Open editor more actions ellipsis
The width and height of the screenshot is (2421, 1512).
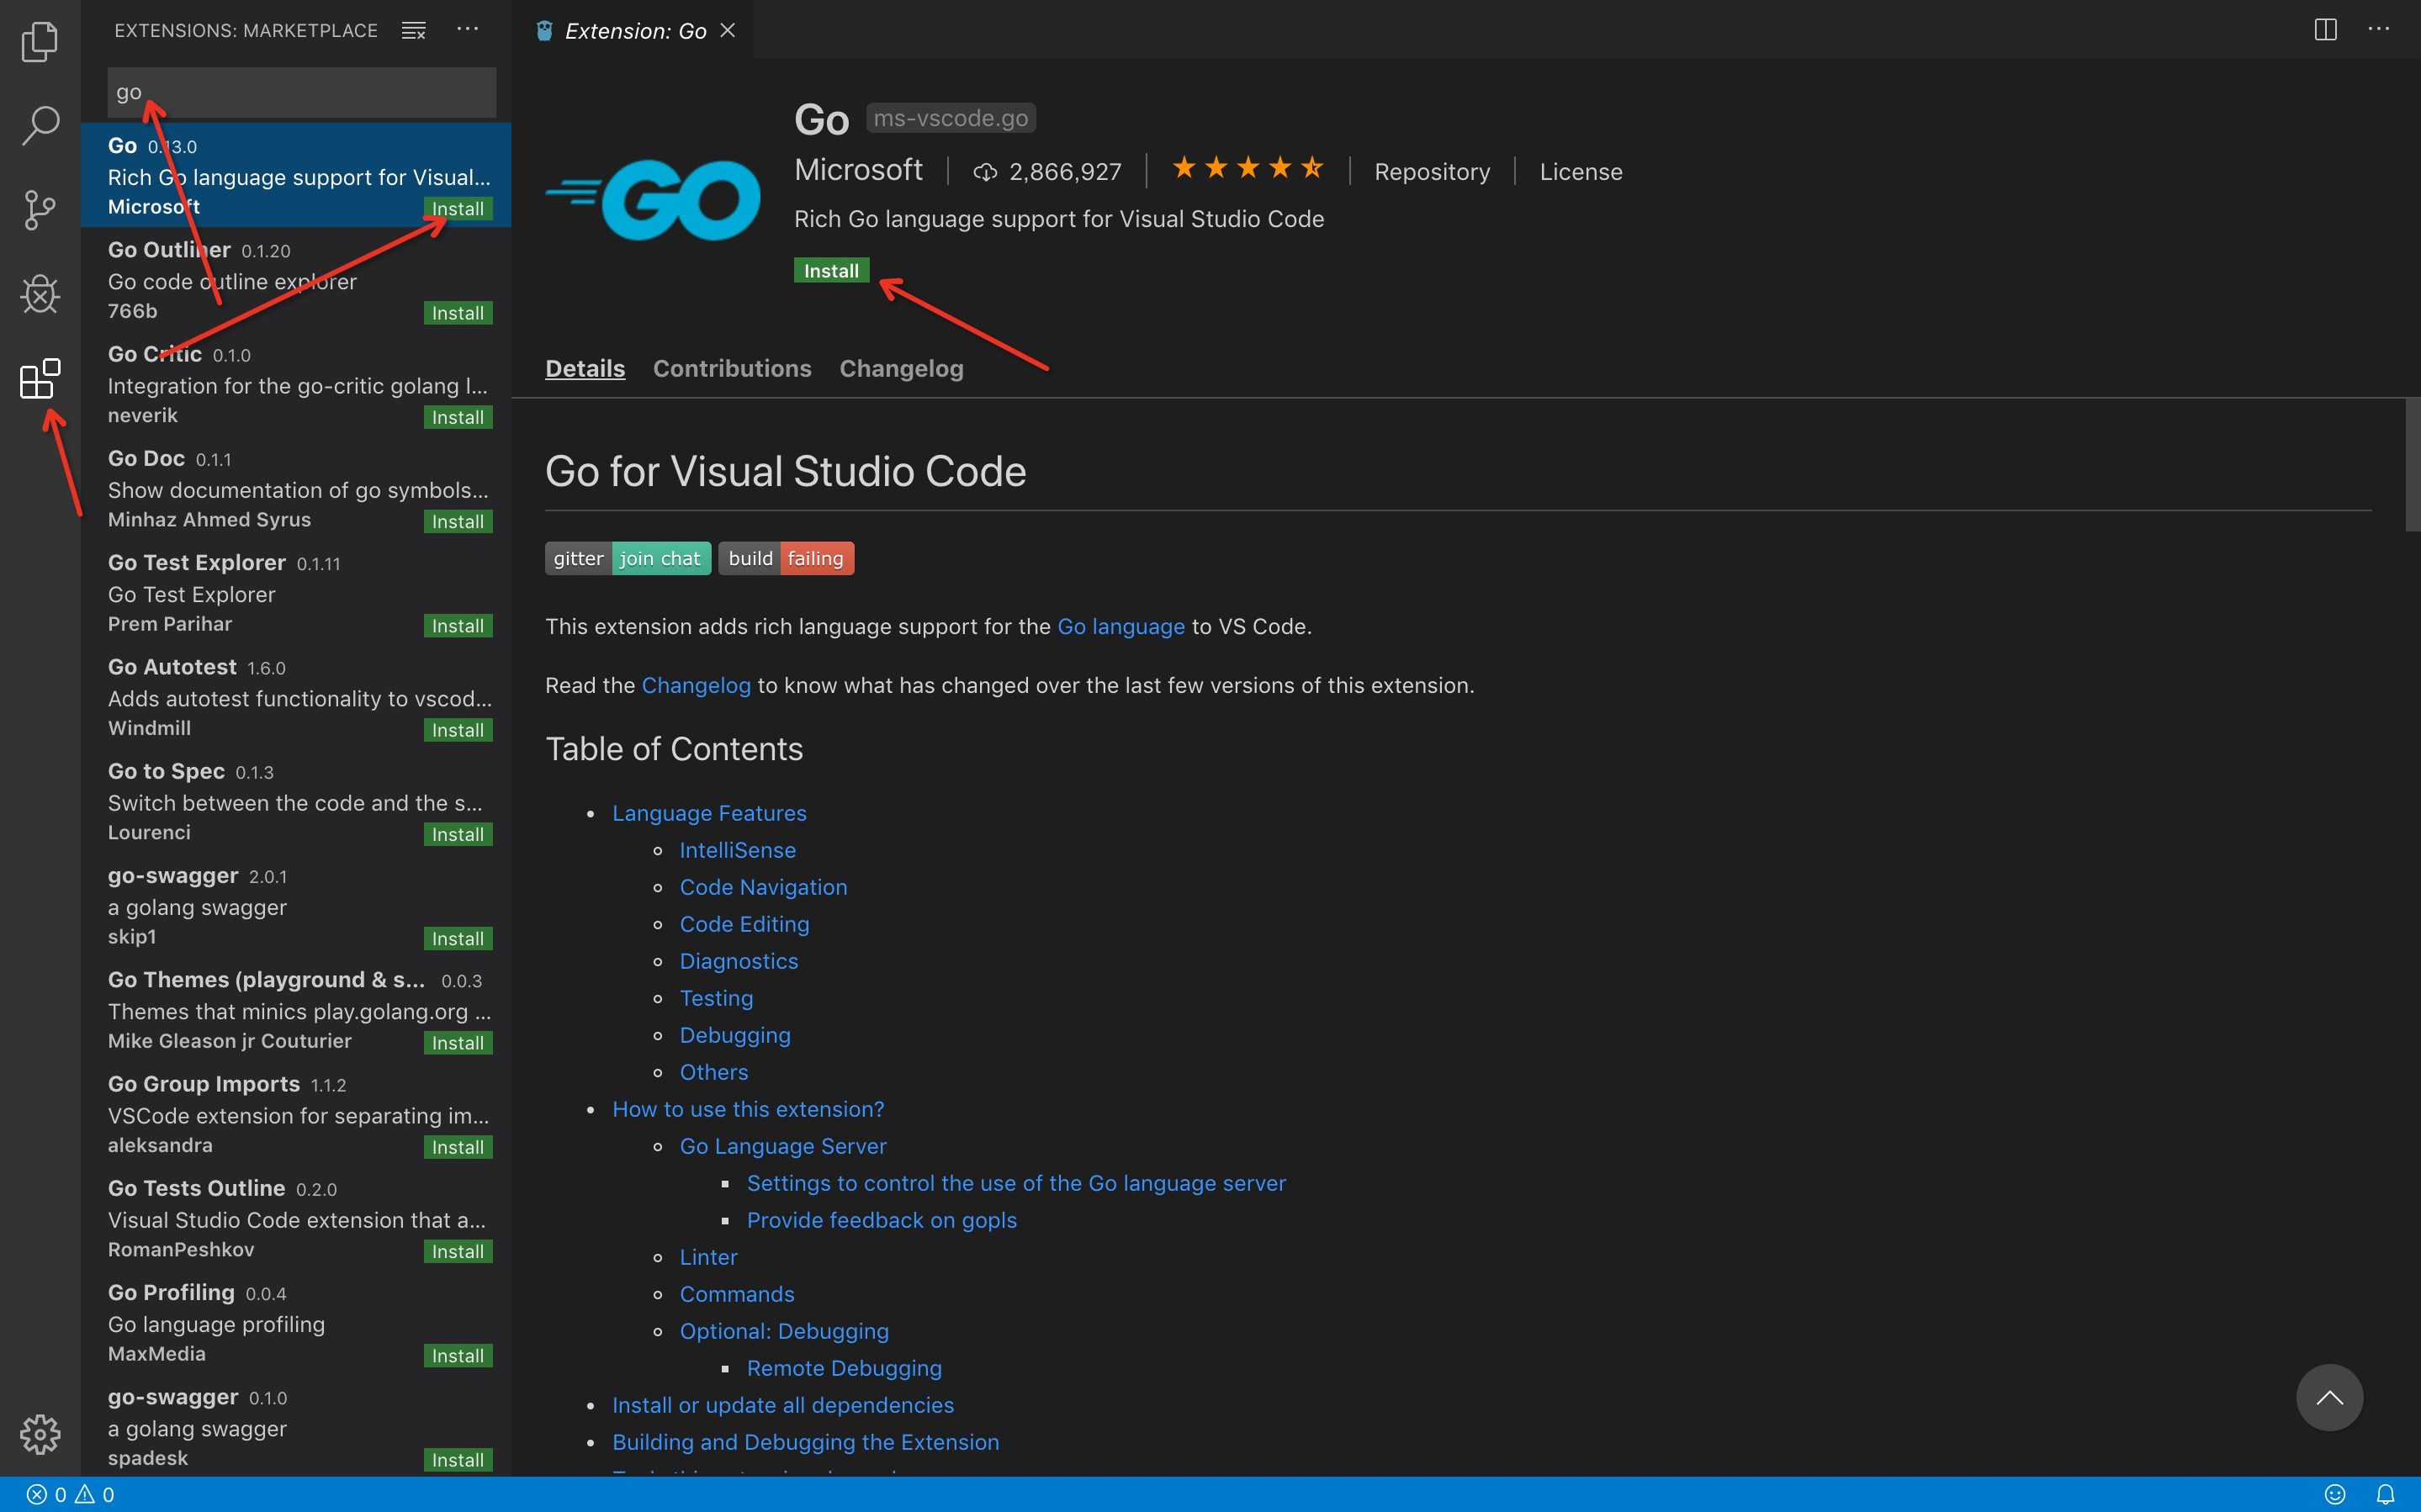point(2379,30)
